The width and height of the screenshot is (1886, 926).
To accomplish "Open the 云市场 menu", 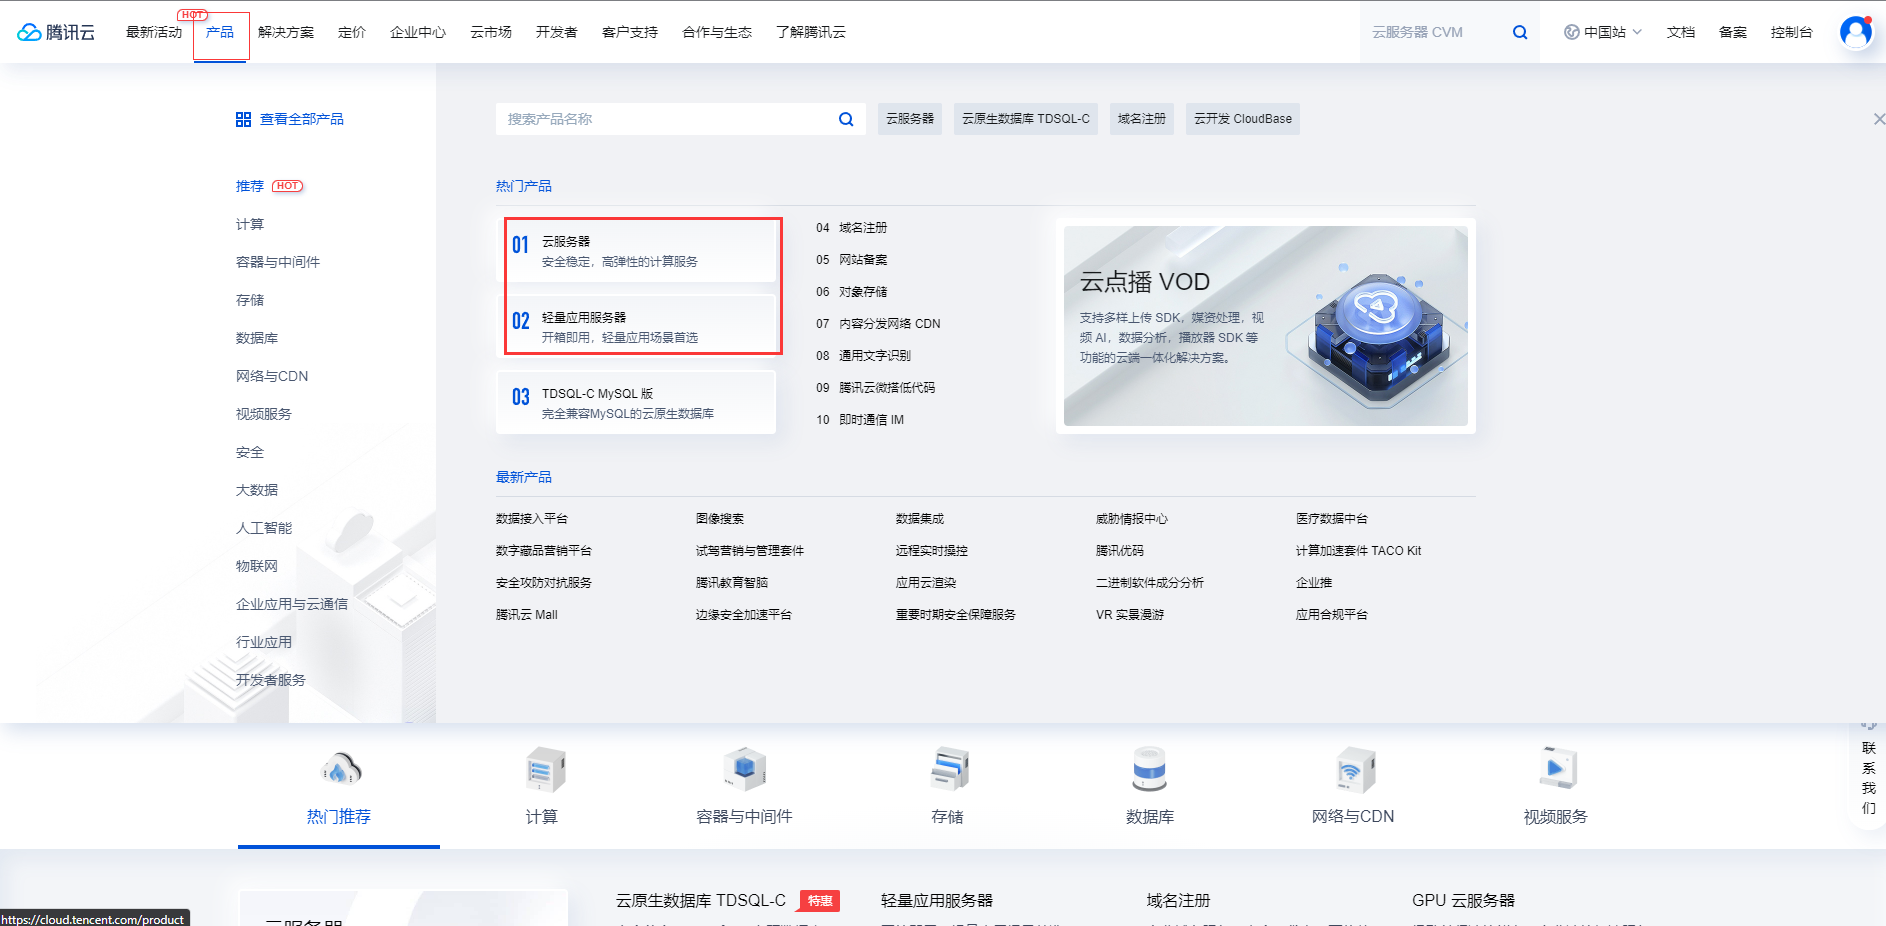I will 491,32.
